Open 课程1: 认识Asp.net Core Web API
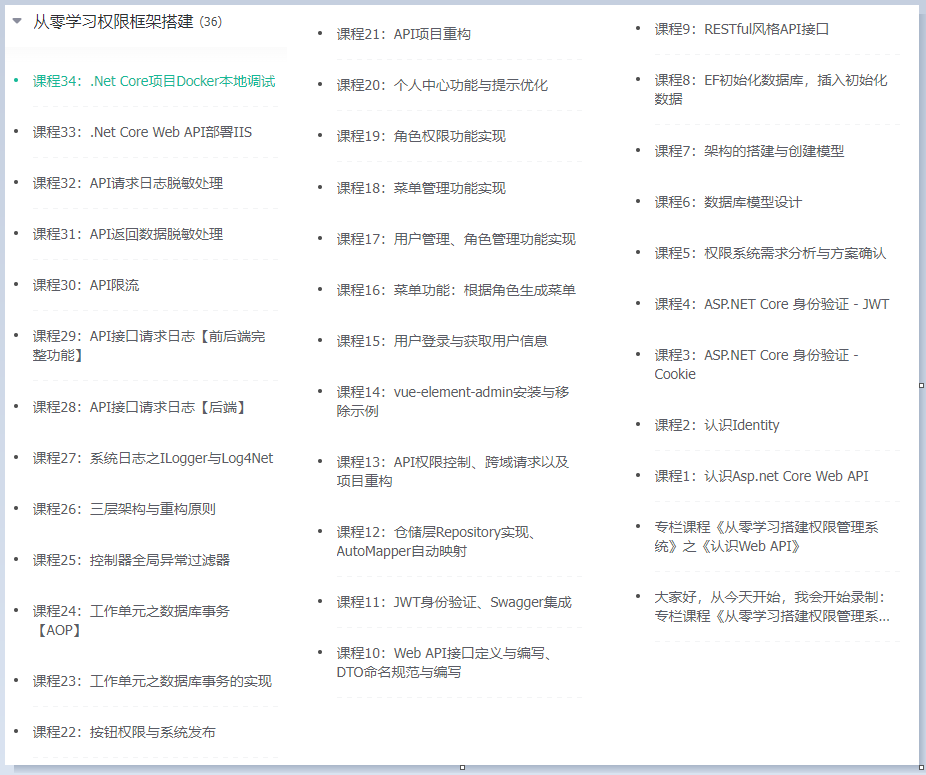 pos(761,476)
